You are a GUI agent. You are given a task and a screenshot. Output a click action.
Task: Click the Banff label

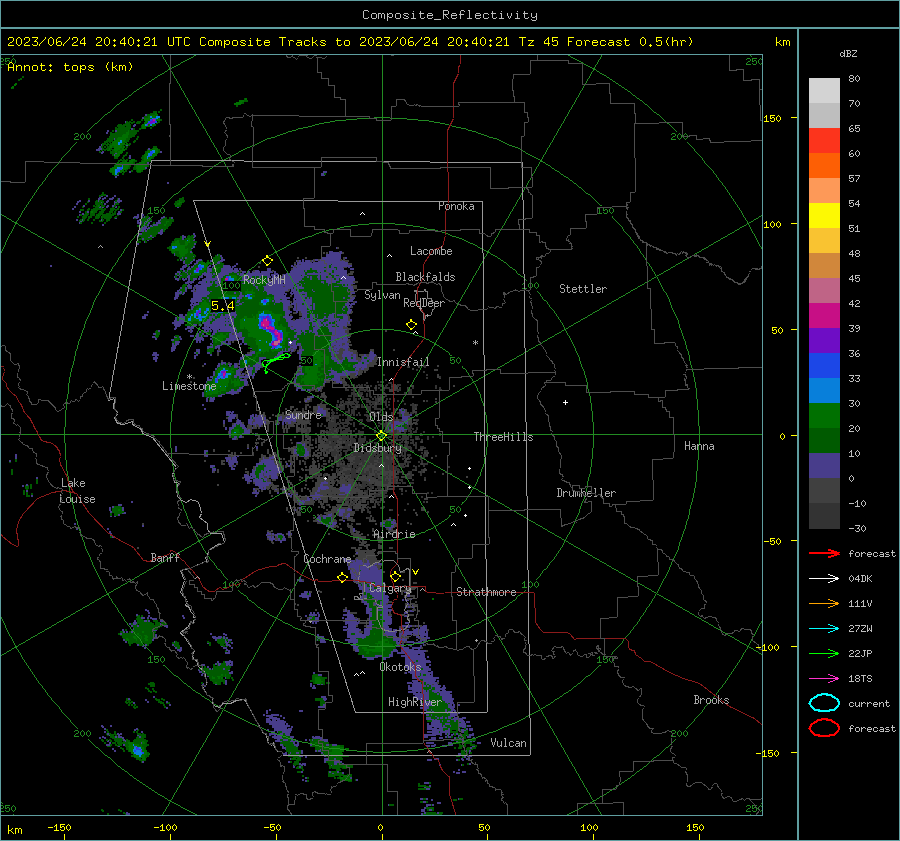point(165,557)
